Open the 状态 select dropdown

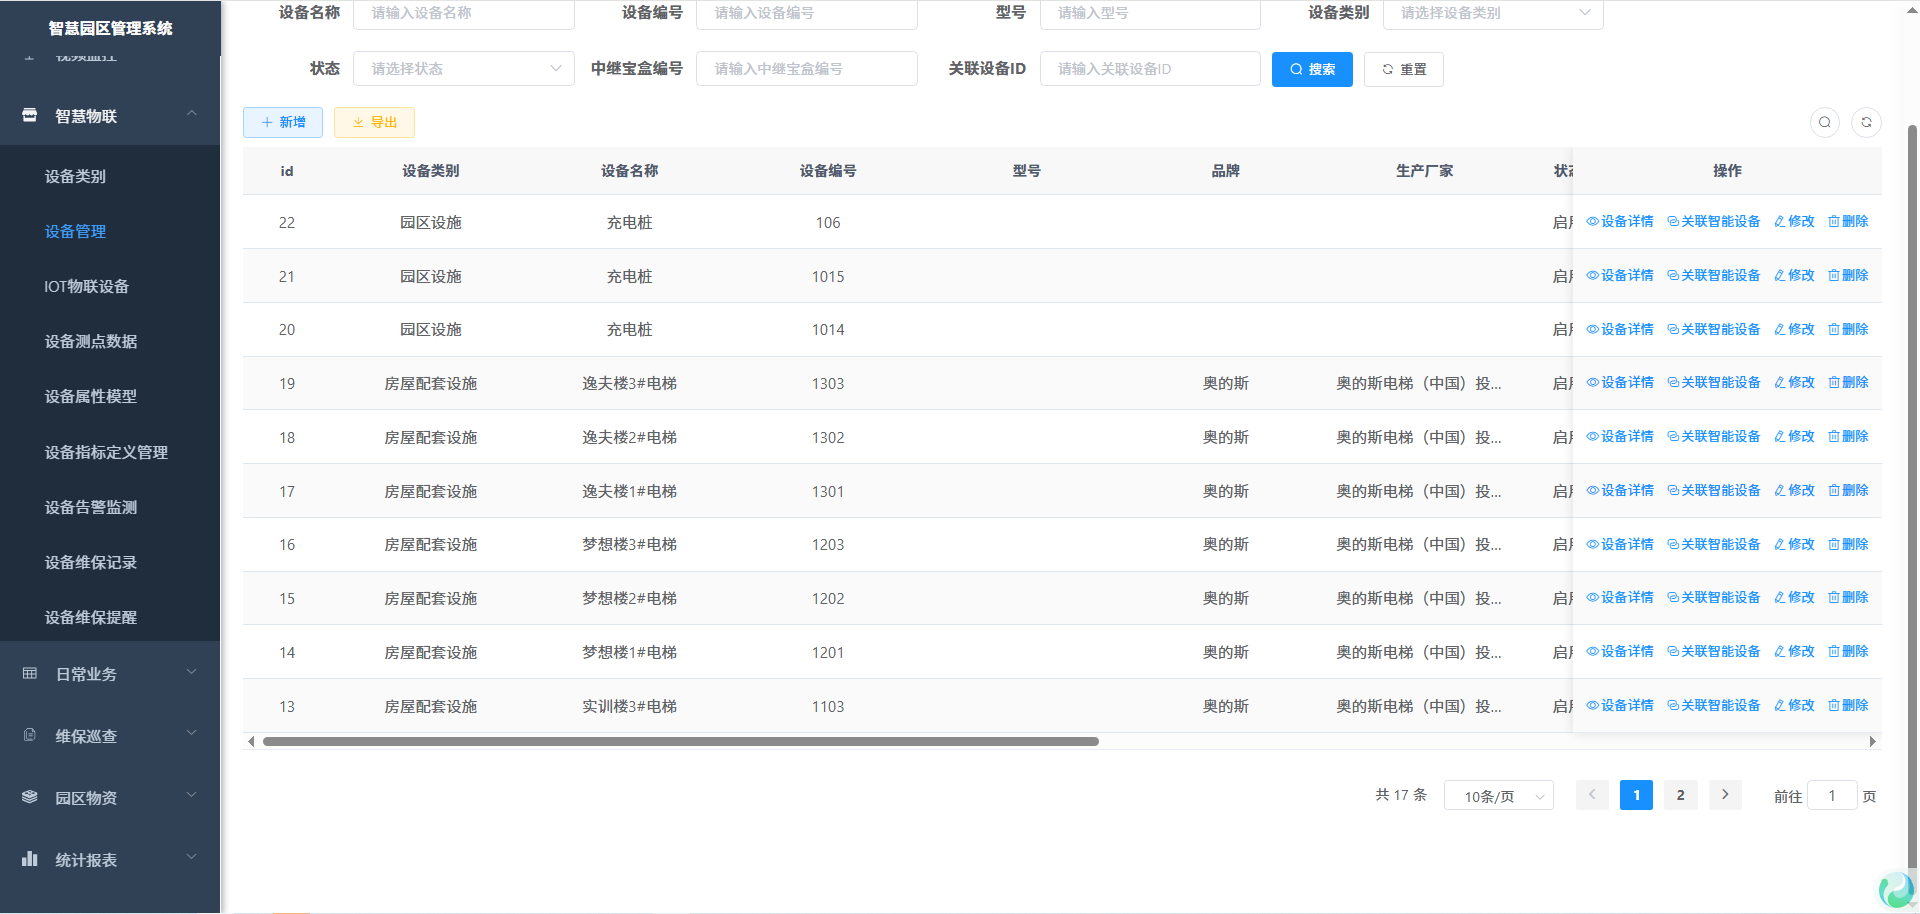tap(464, 69)
